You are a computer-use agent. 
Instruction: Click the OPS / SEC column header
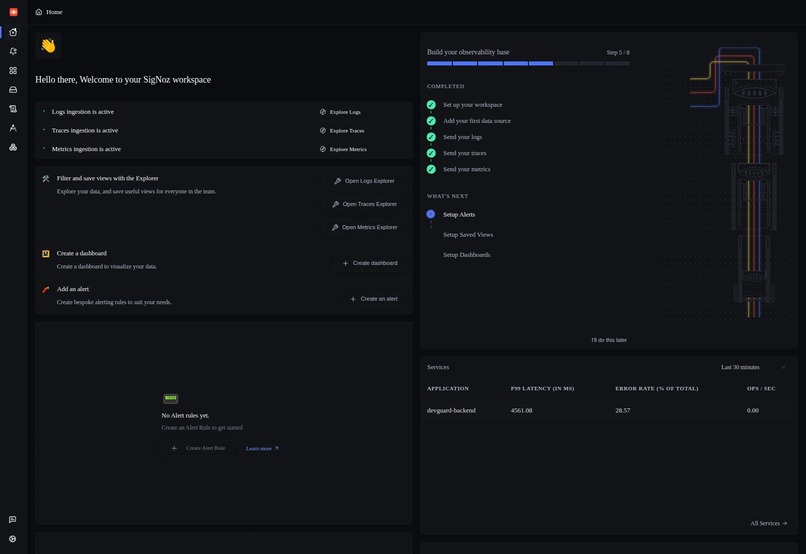(761, 389)
